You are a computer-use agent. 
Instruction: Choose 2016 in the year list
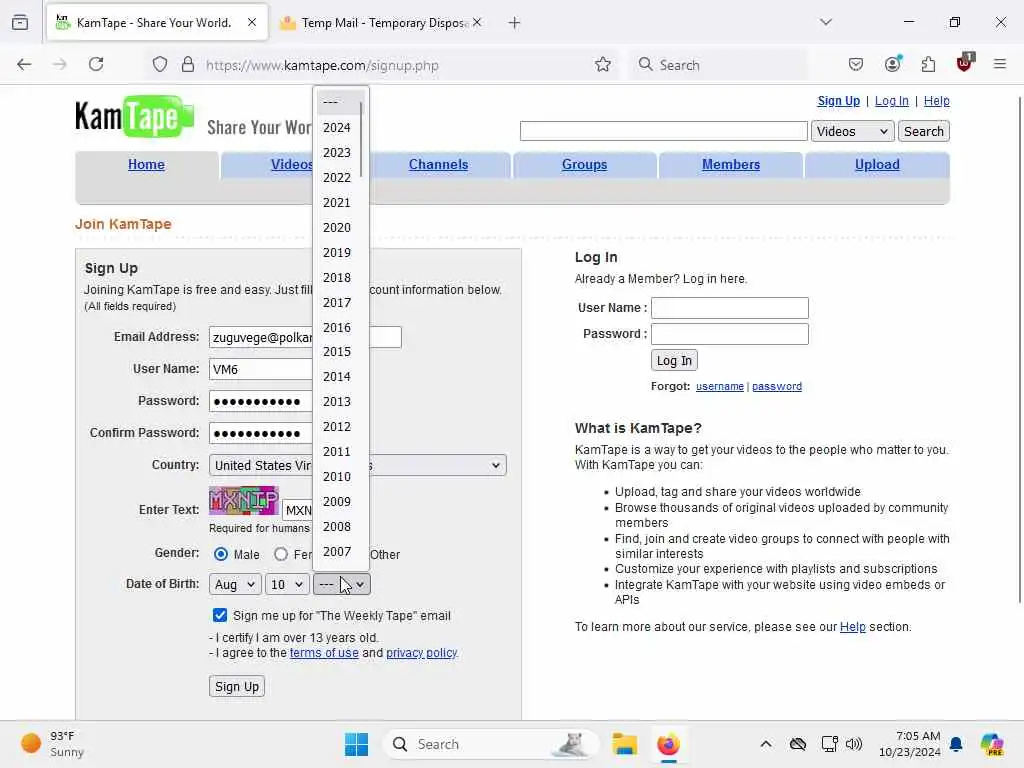click(337, 327)
